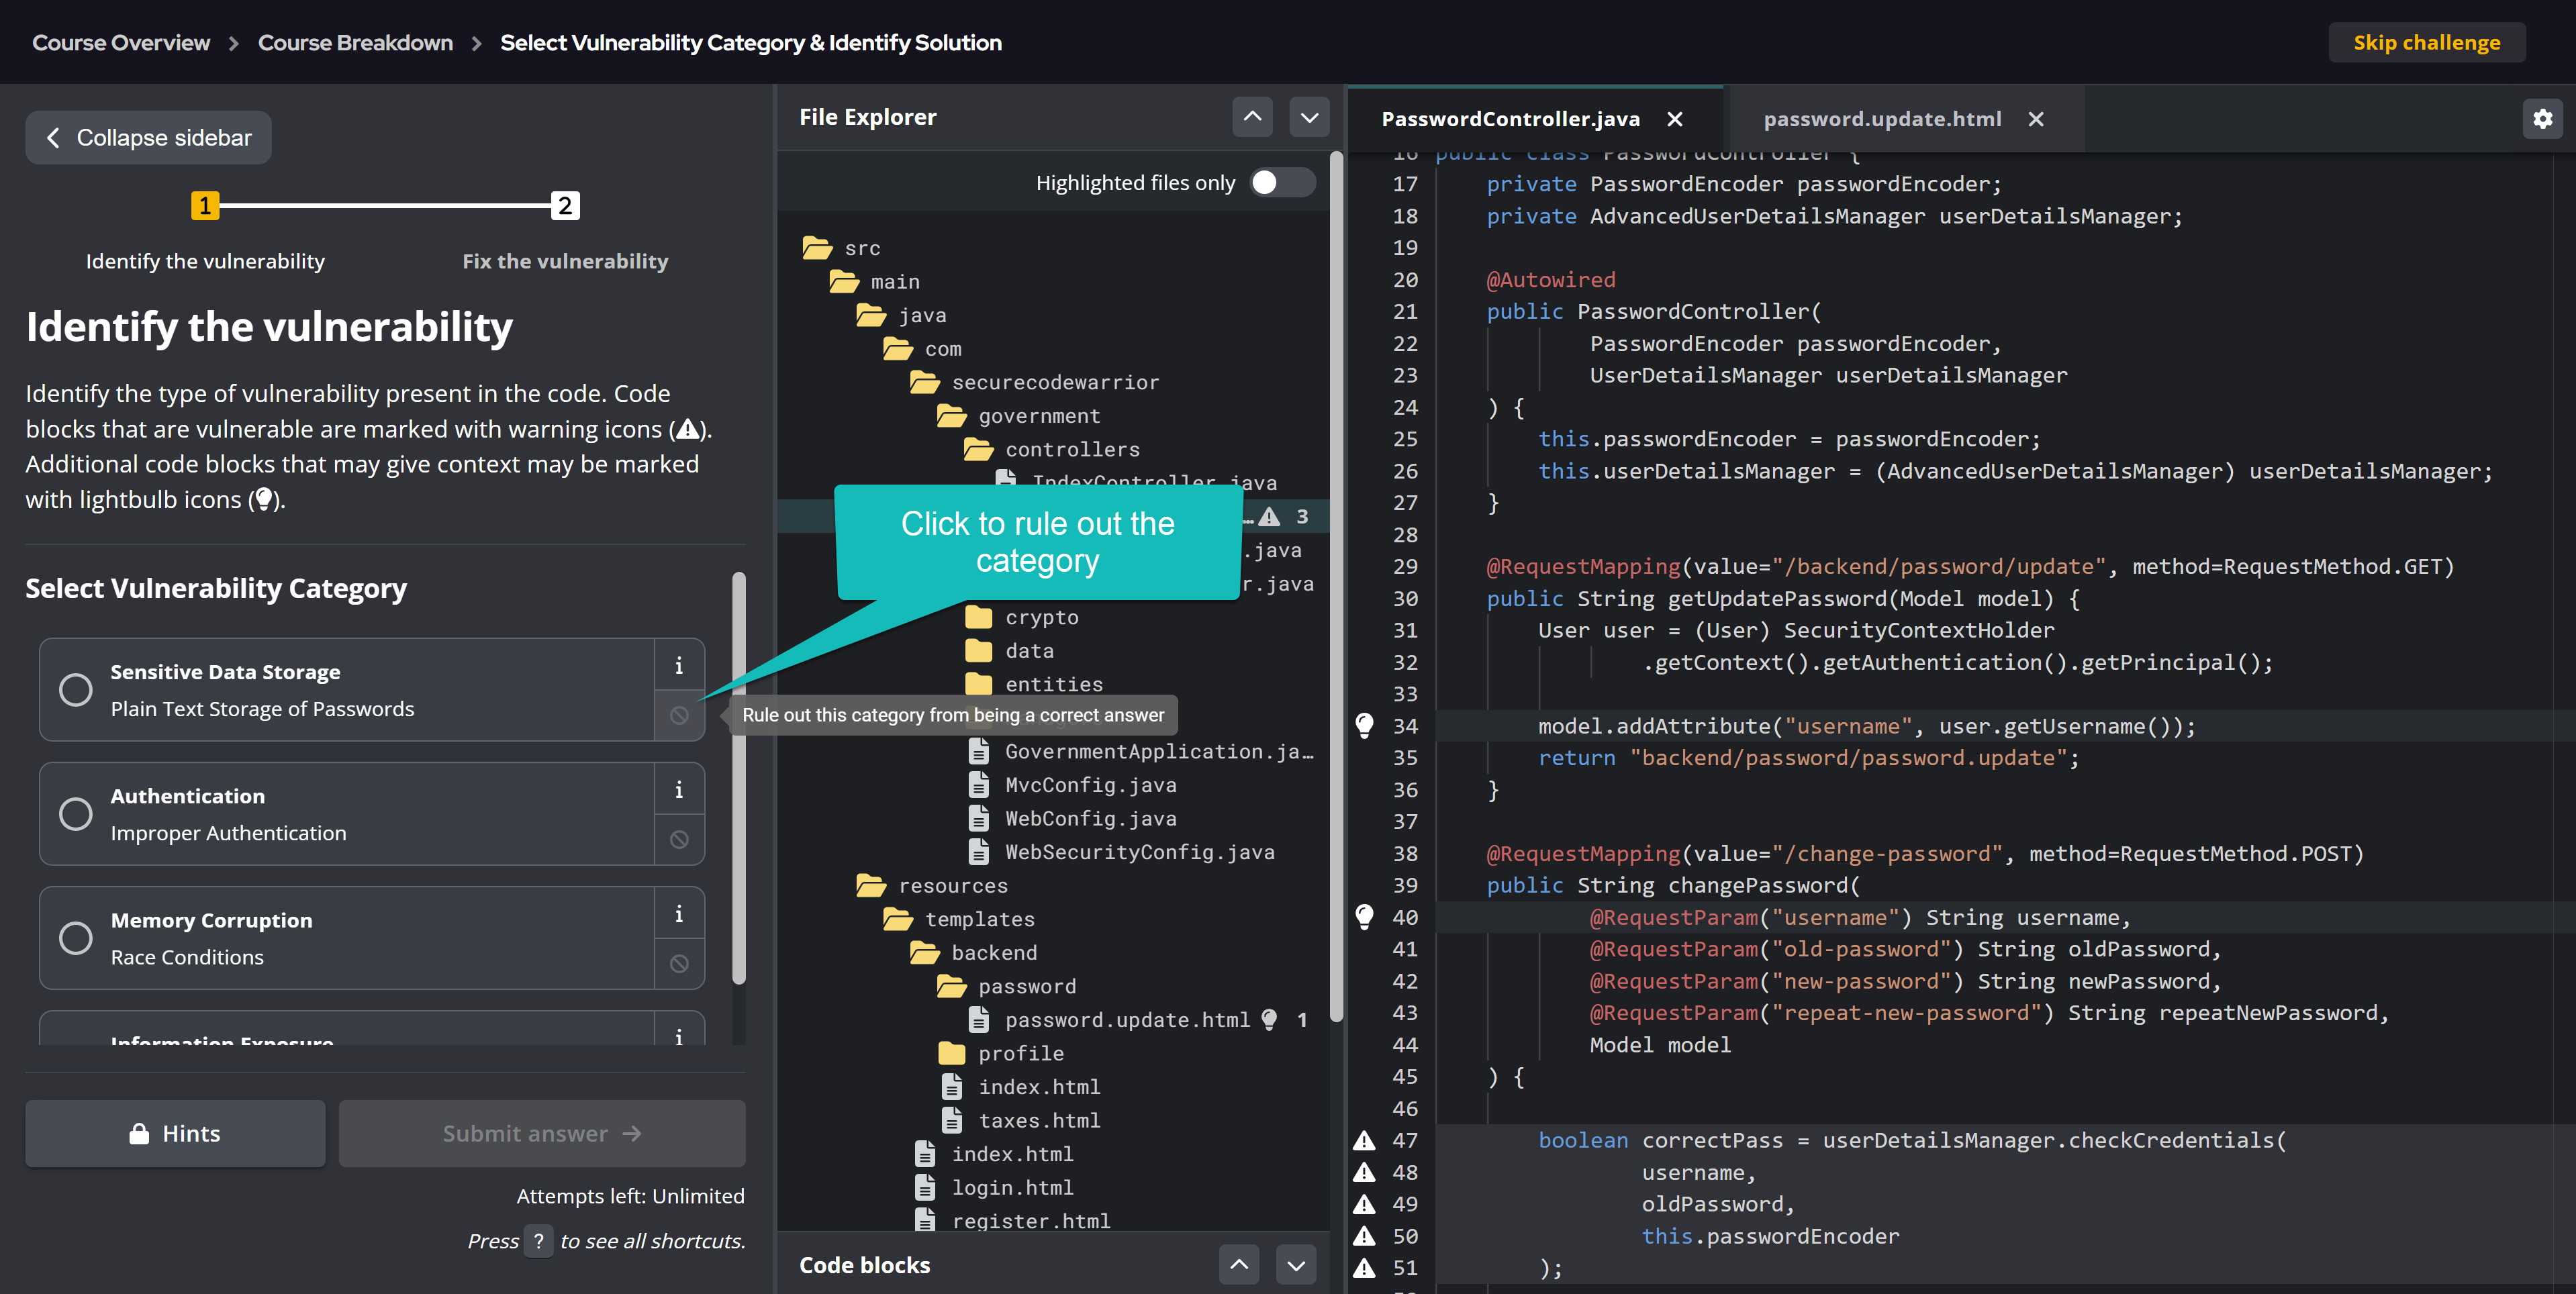Image resolution: width=2576 pixels, height=1294 pixels.
Task: Select Sensitive Data Storage radio option
Action: (x=75, y=690)
